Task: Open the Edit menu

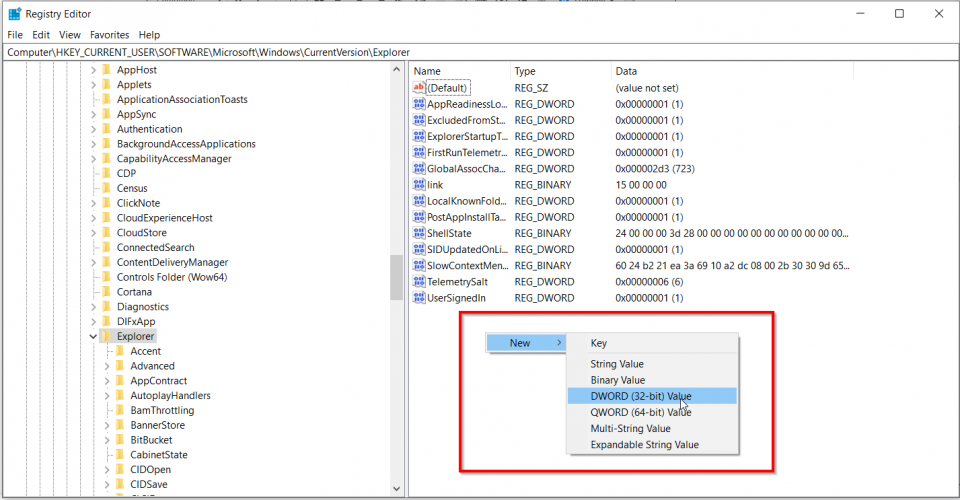Action: (41, 35)
